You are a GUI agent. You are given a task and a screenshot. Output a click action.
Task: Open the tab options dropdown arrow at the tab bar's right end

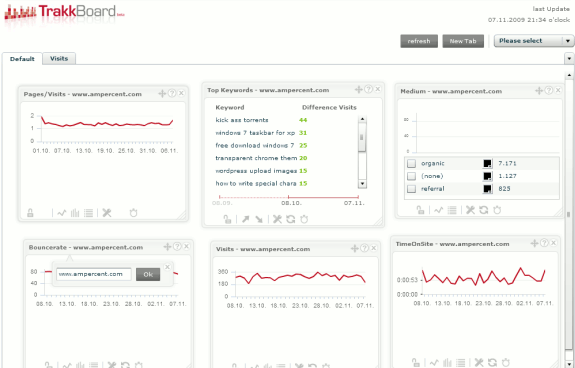click(569, 58)
